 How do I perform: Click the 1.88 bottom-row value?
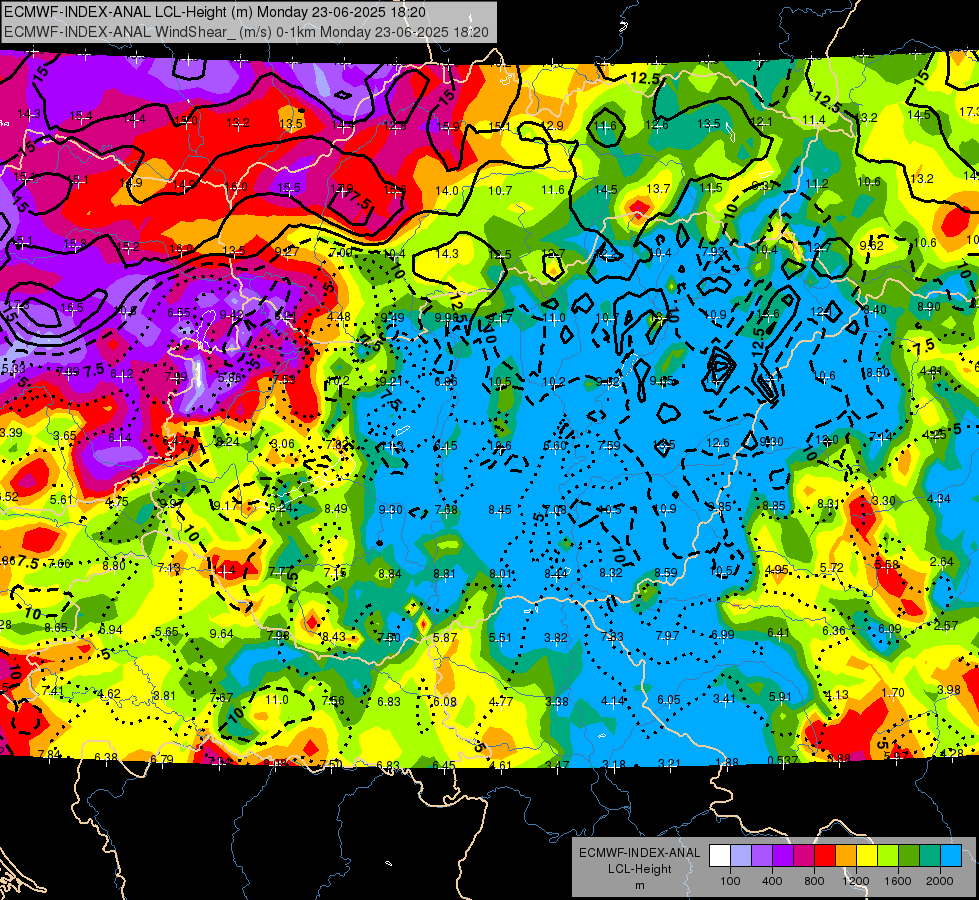pos(727,762)
